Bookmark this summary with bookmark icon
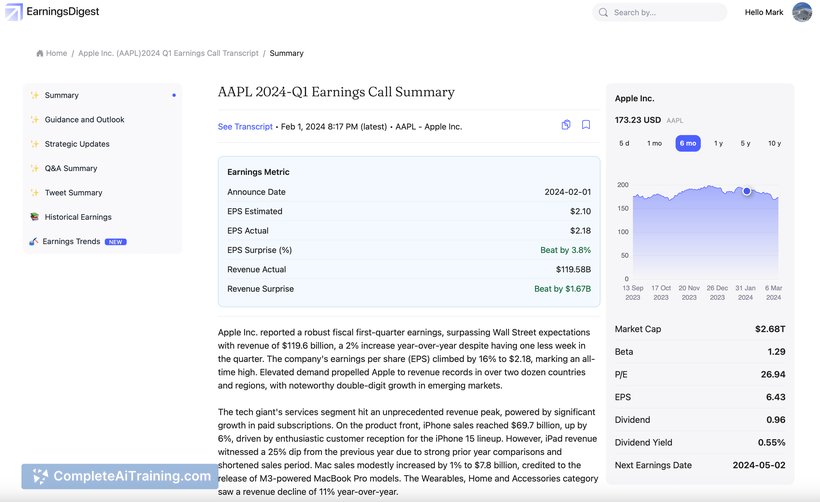Screen dimensions: 820x502 click(x=586, y=124)
